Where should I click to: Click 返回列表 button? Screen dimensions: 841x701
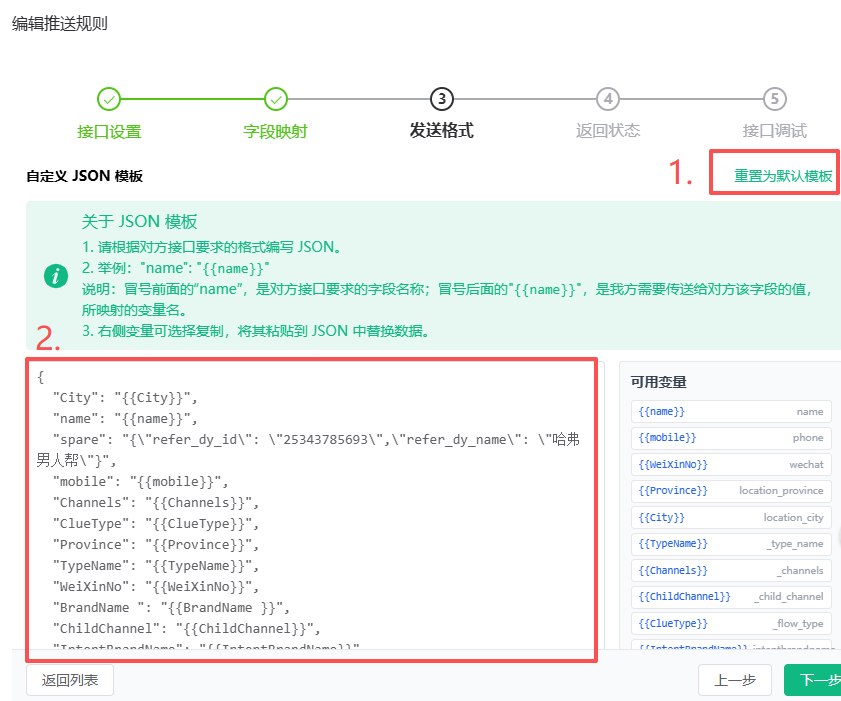coord(70,680)
